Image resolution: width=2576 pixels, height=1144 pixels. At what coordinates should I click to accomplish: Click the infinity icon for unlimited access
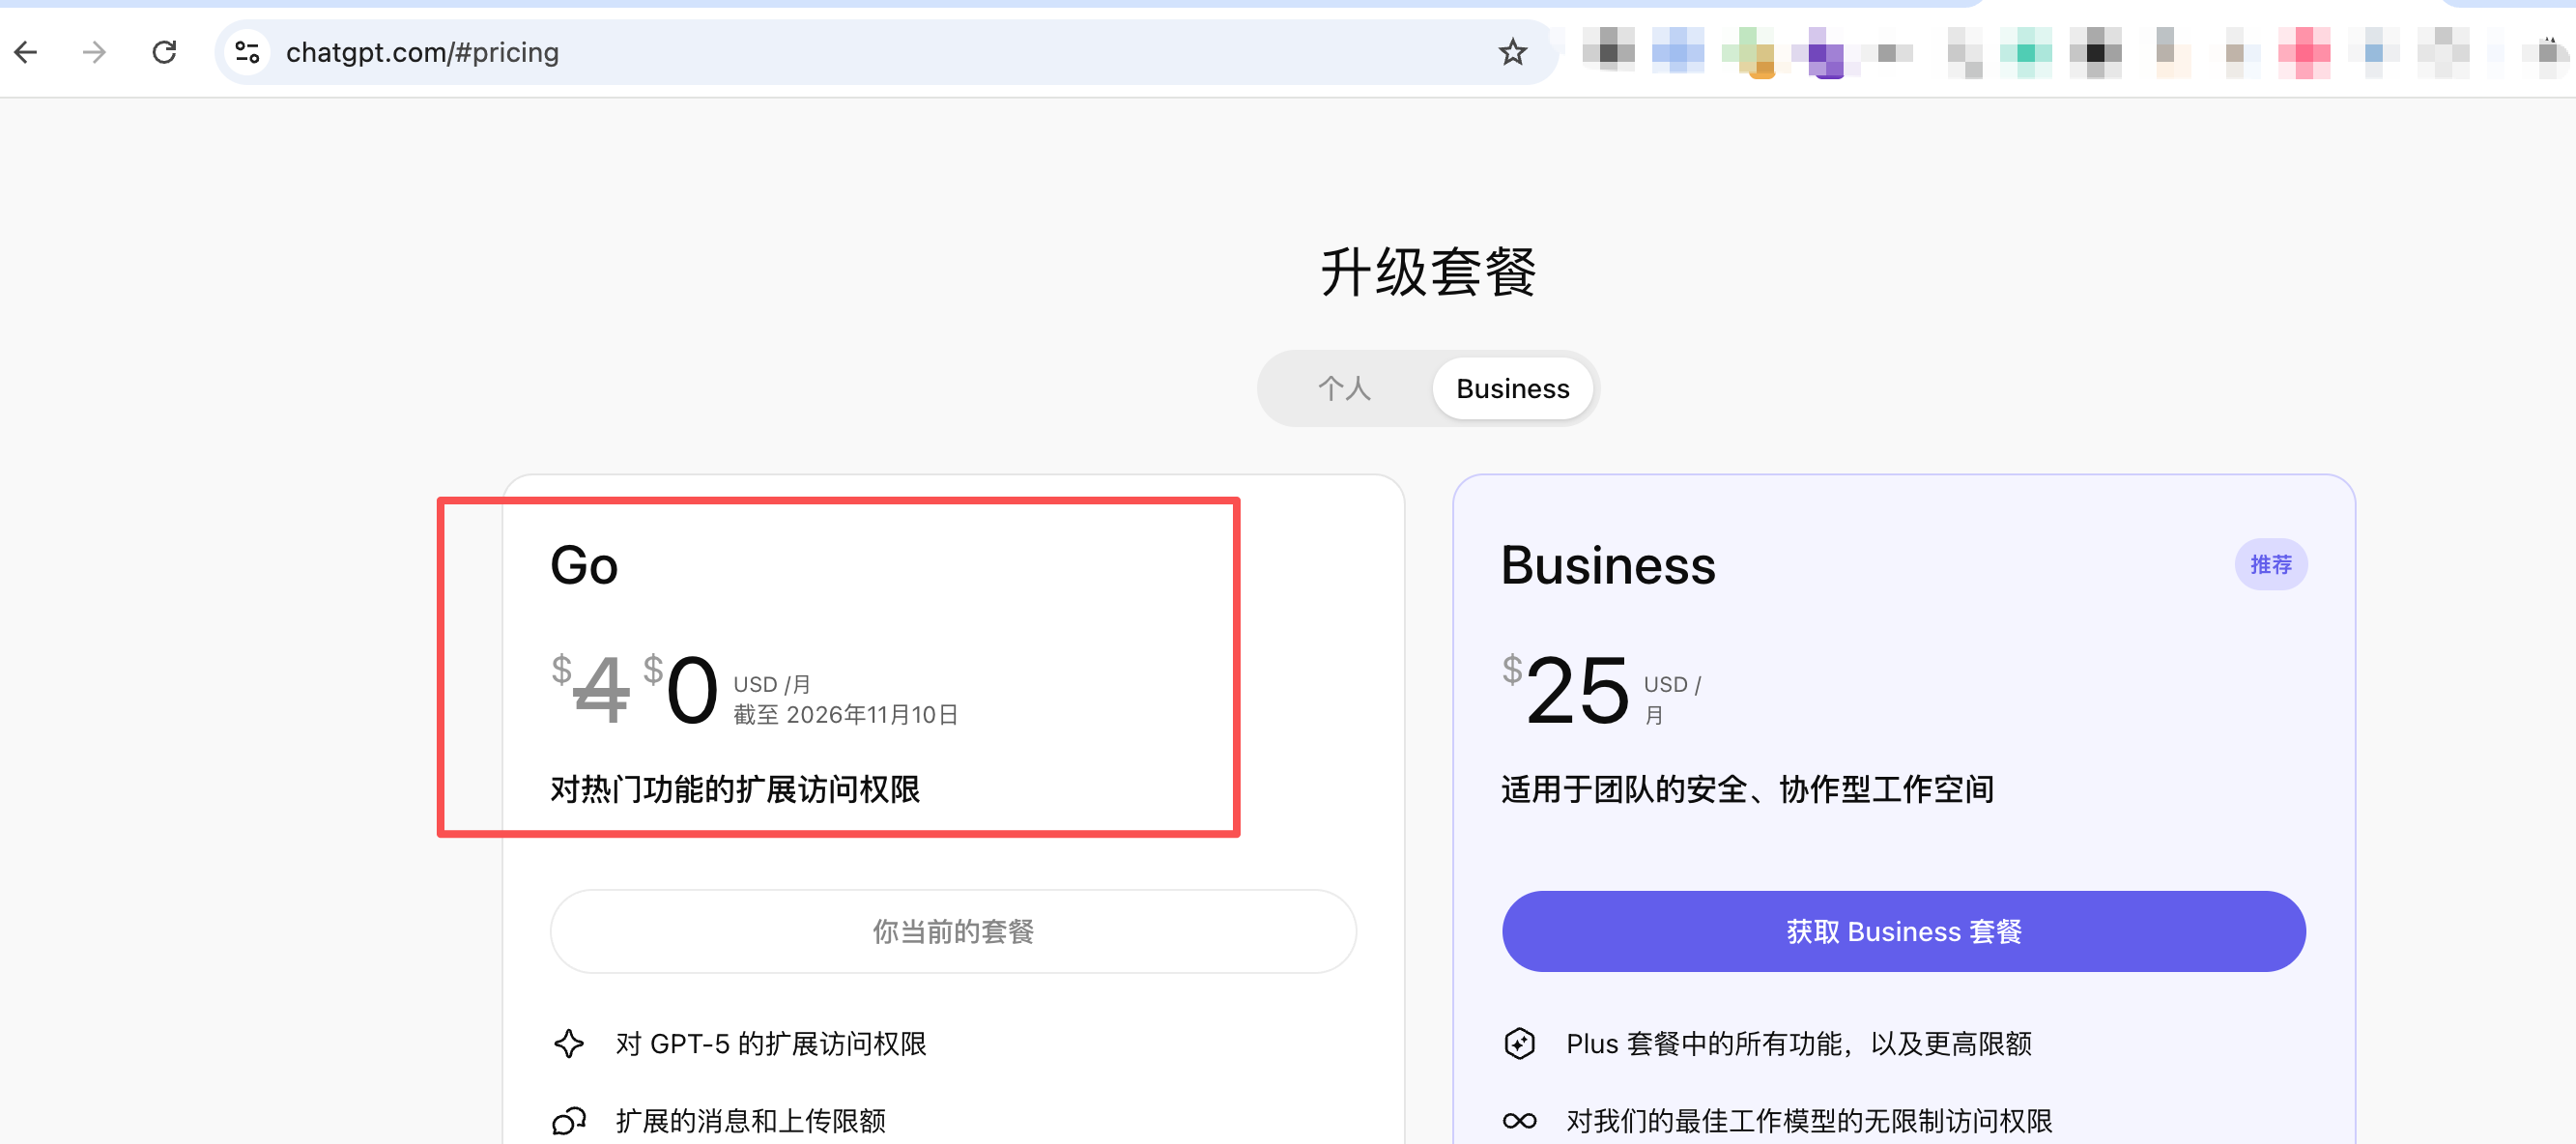[1519, 1120]
